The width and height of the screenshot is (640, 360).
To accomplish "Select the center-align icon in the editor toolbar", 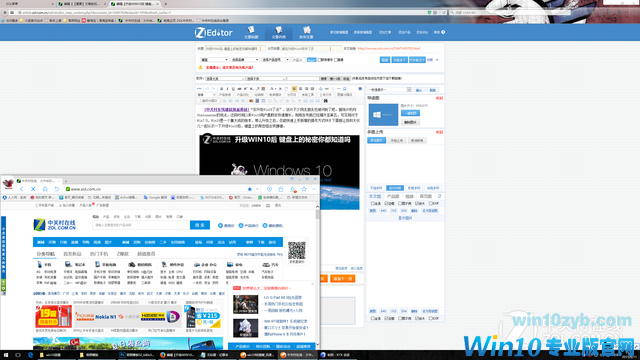I will (300, 89).
